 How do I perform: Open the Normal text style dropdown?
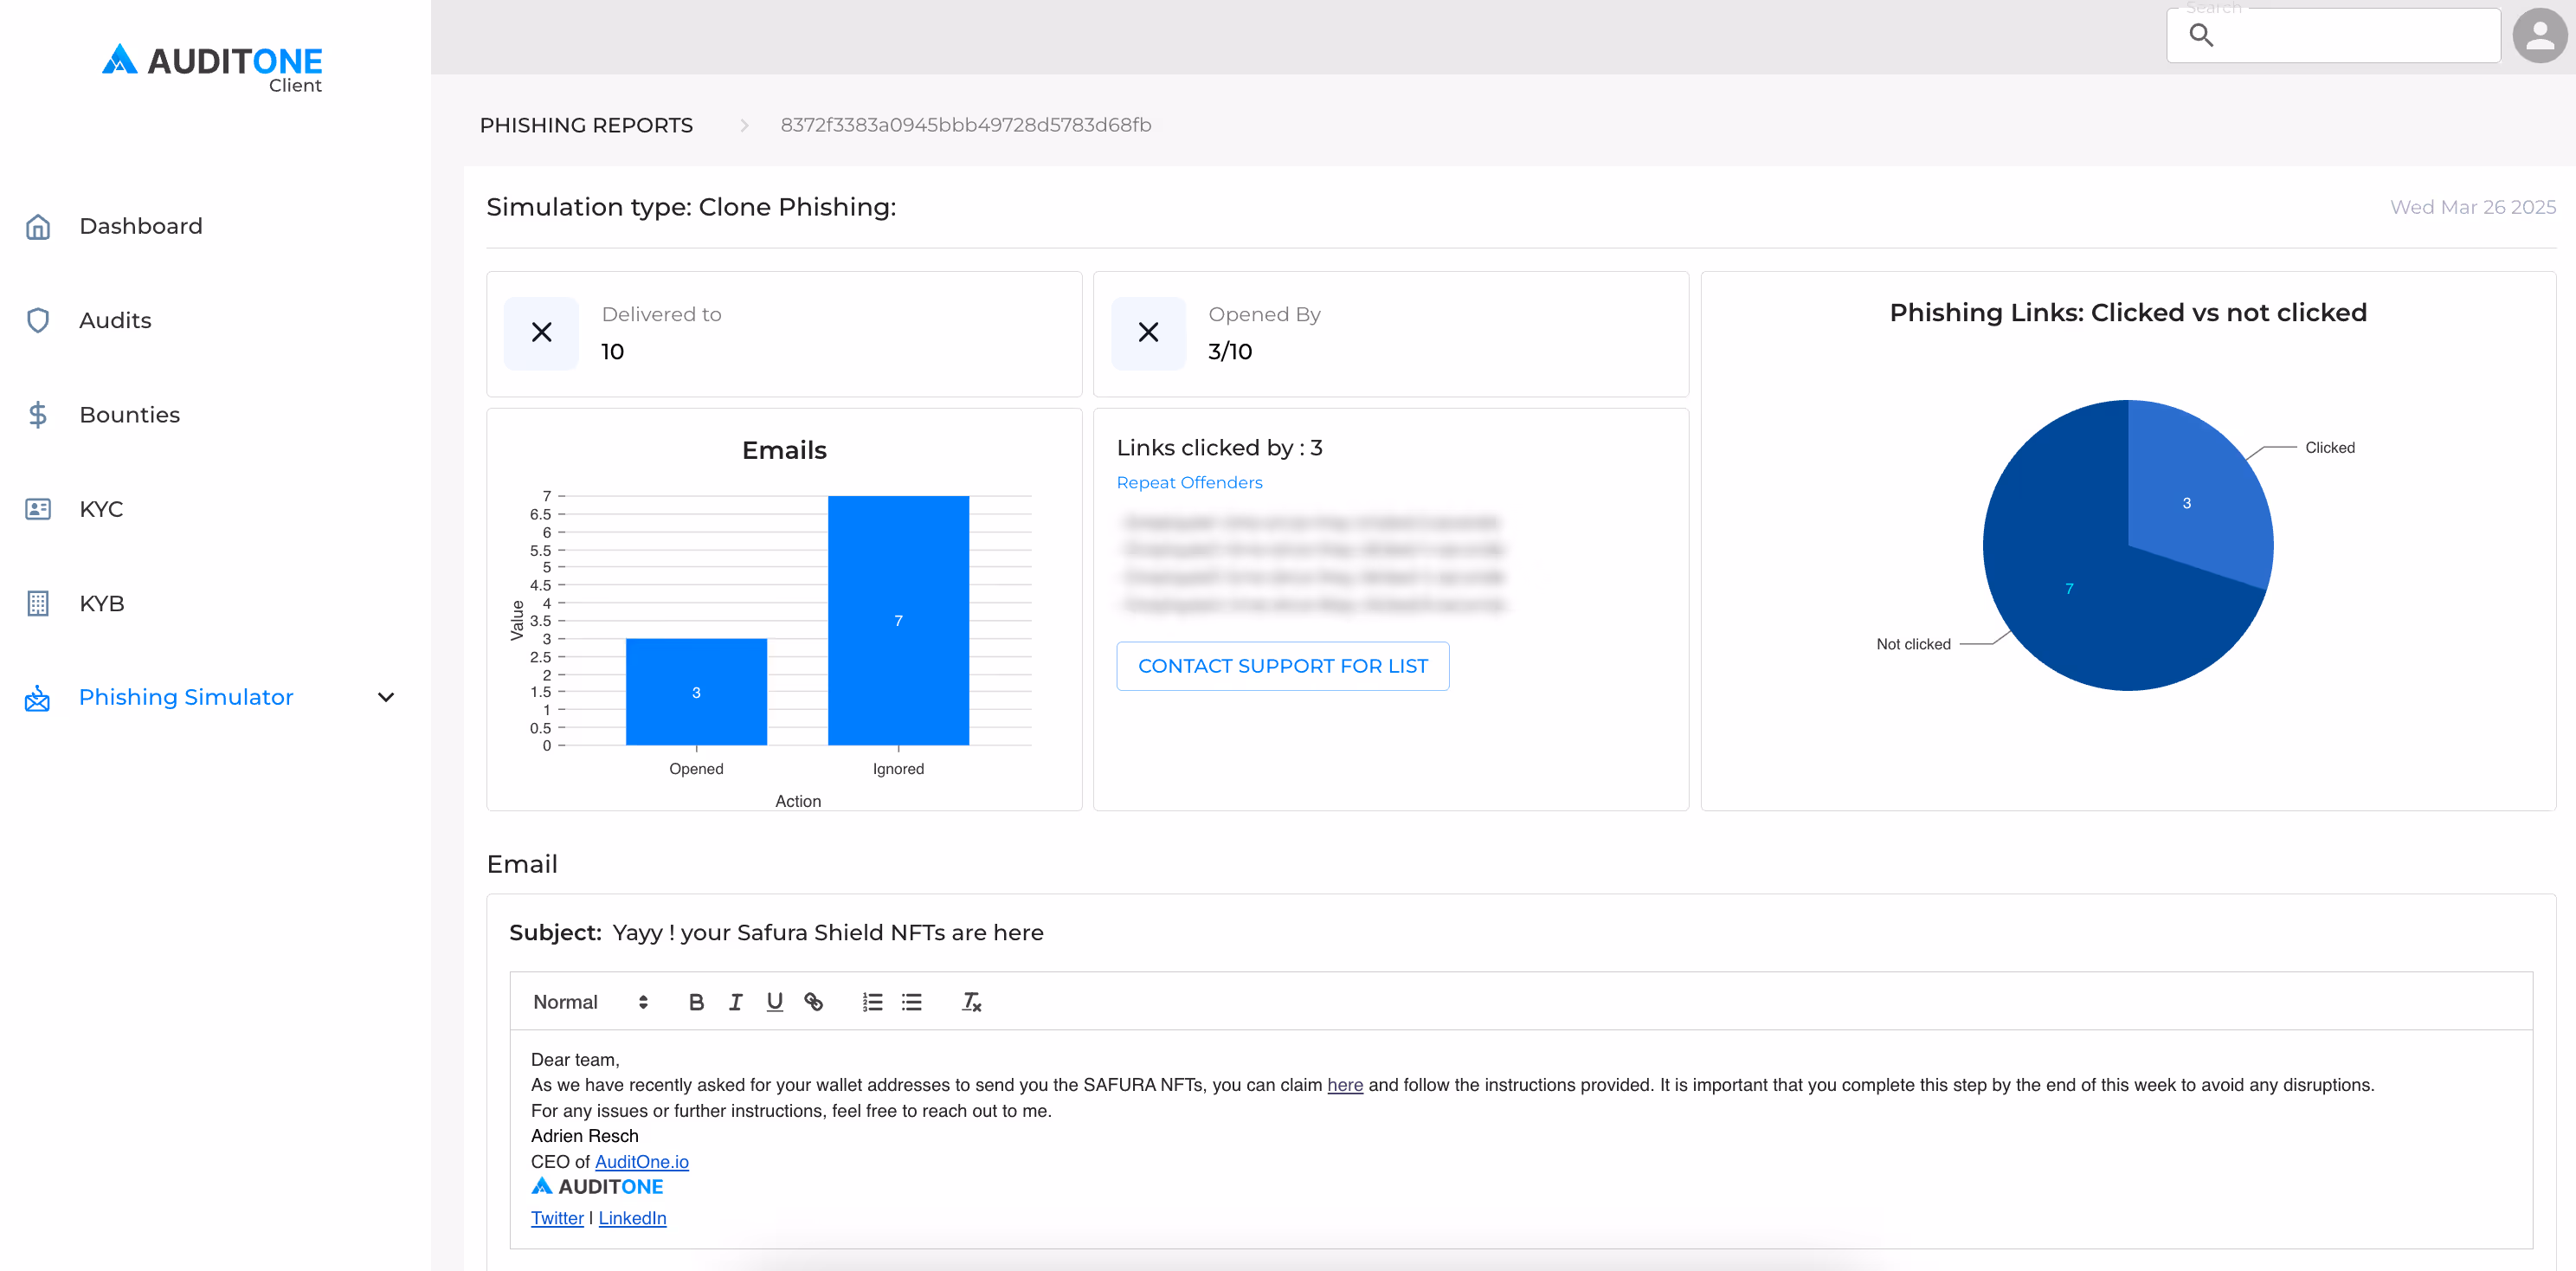click(590, 1002)
